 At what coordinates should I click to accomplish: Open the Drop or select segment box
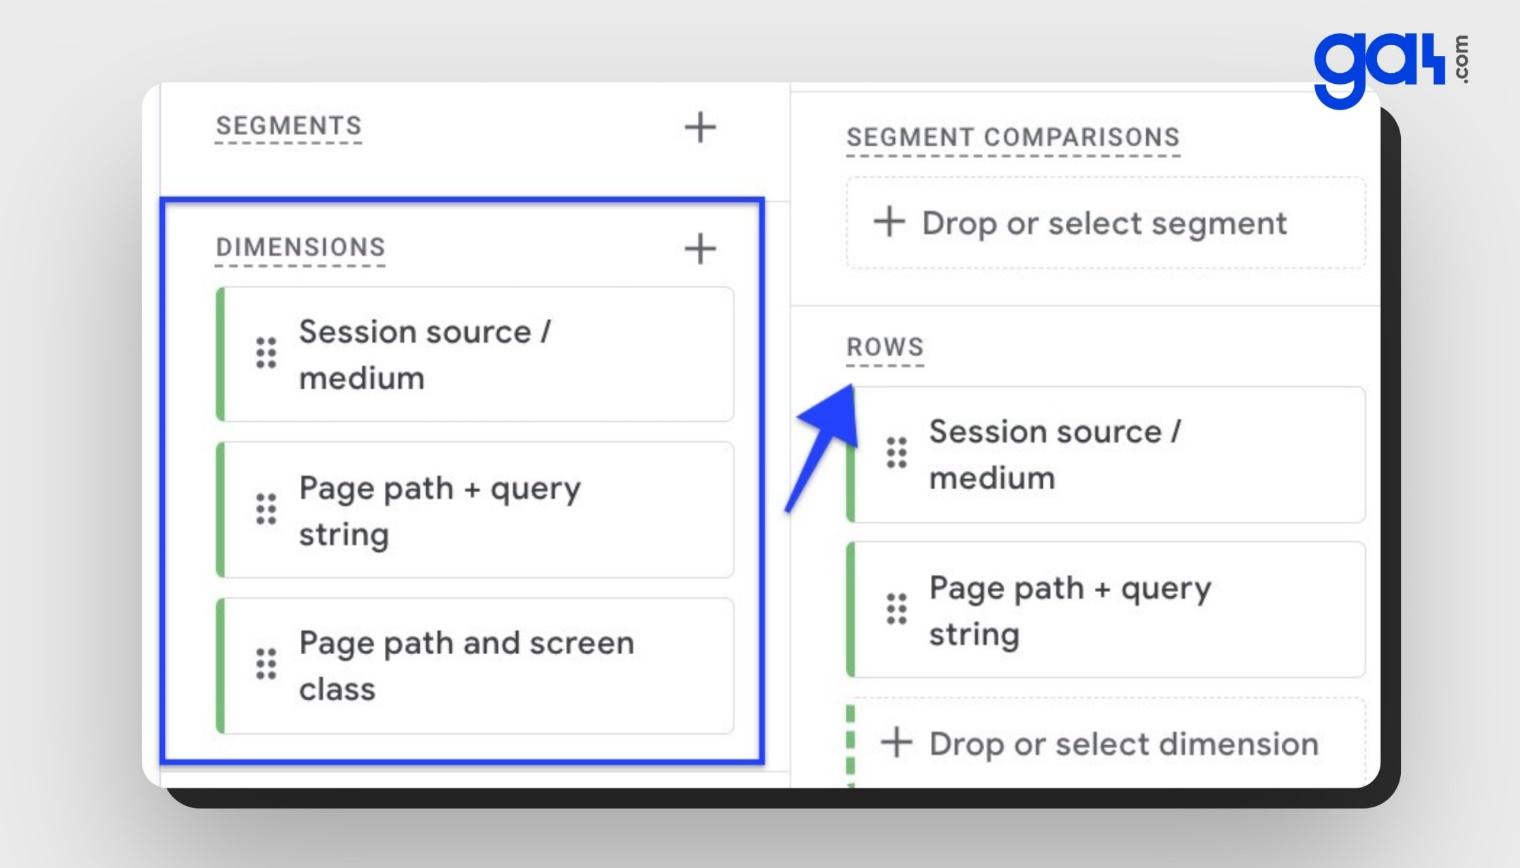coord(1106,223)
